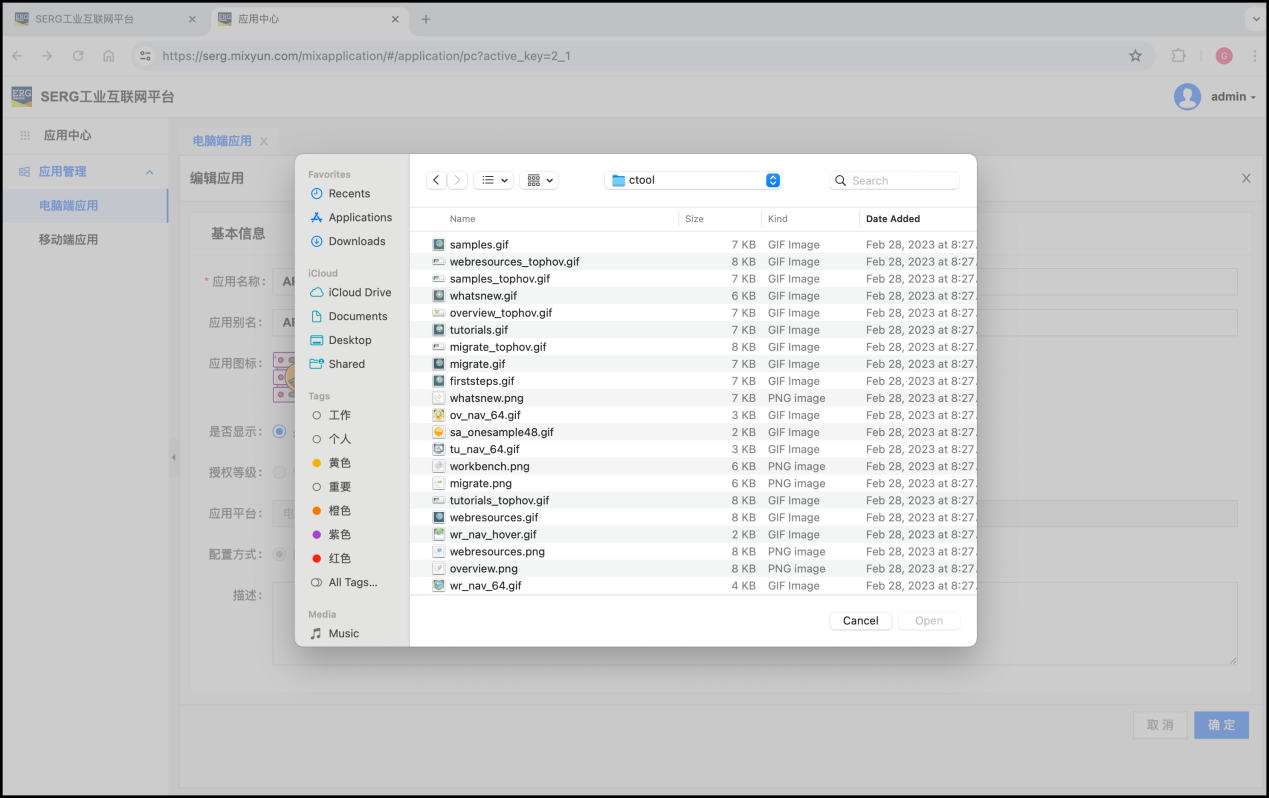
Task: Open the grid grouping options dropdown
Action: click(x=538, y=180)
